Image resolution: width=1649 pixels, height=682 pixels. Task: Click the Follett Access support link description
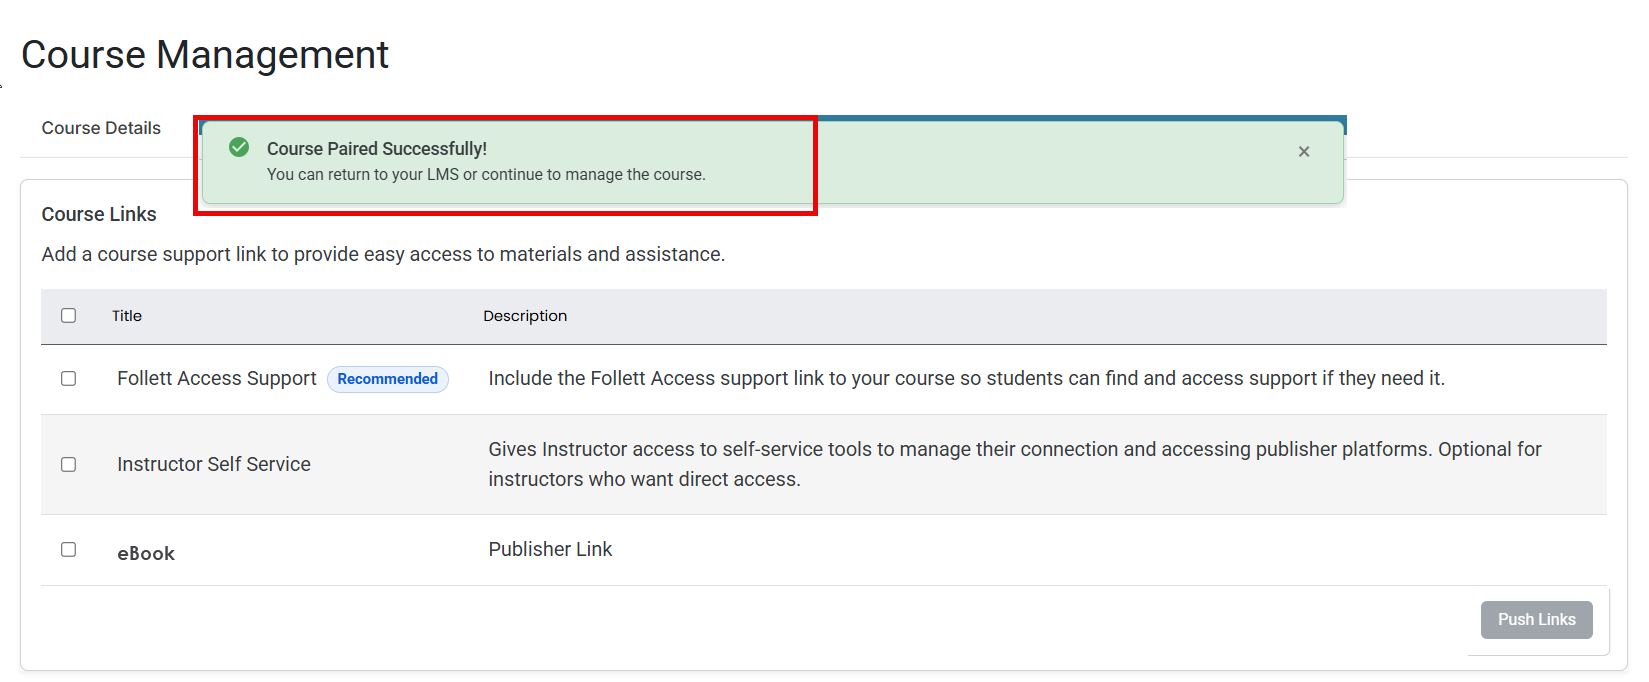pyautogui.click(x=966, y=379)
